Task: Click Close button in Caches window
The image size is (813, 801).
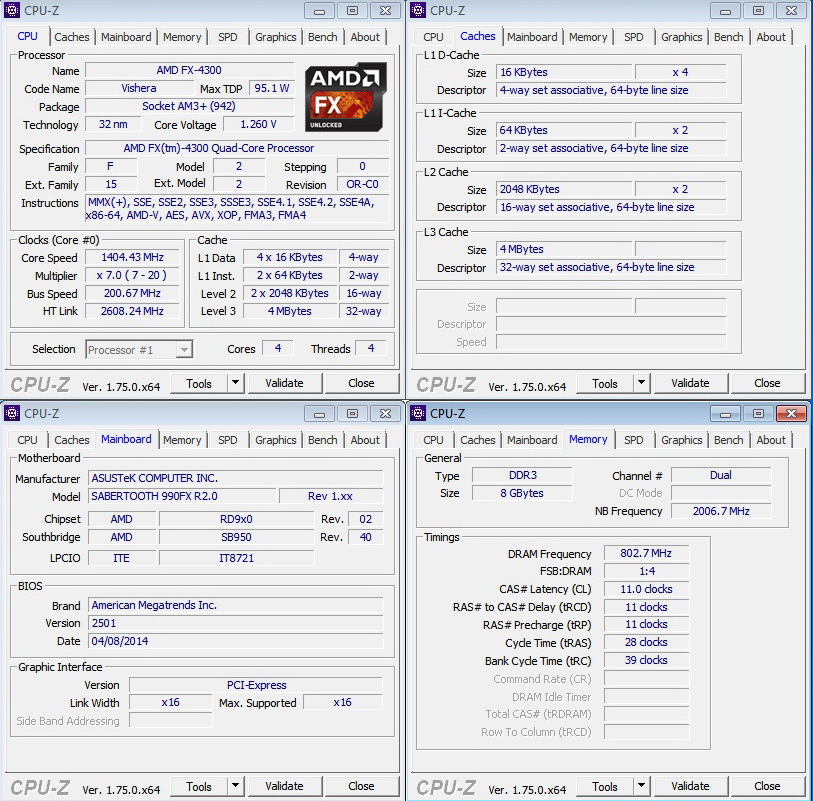Action: pos(767,383)
